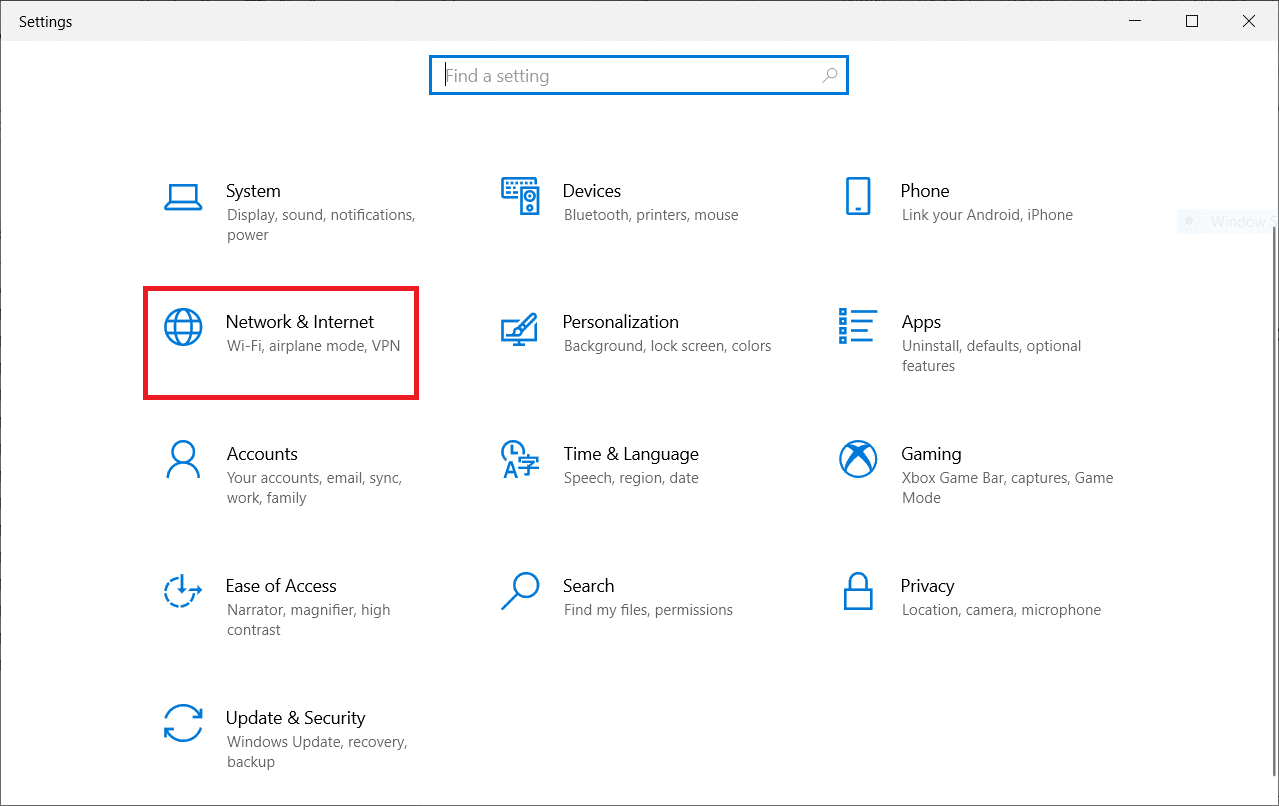Click 'Display, sound, notifications, power' text
Screen dimensions: 1279x806
pos(321,225)
